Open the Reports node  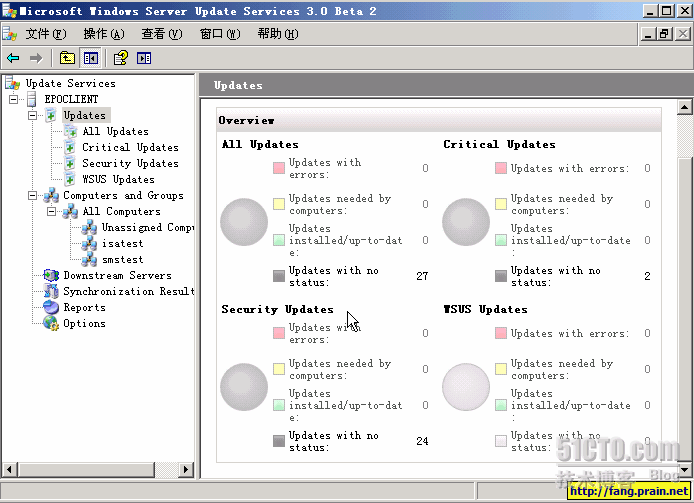[85, 307]
